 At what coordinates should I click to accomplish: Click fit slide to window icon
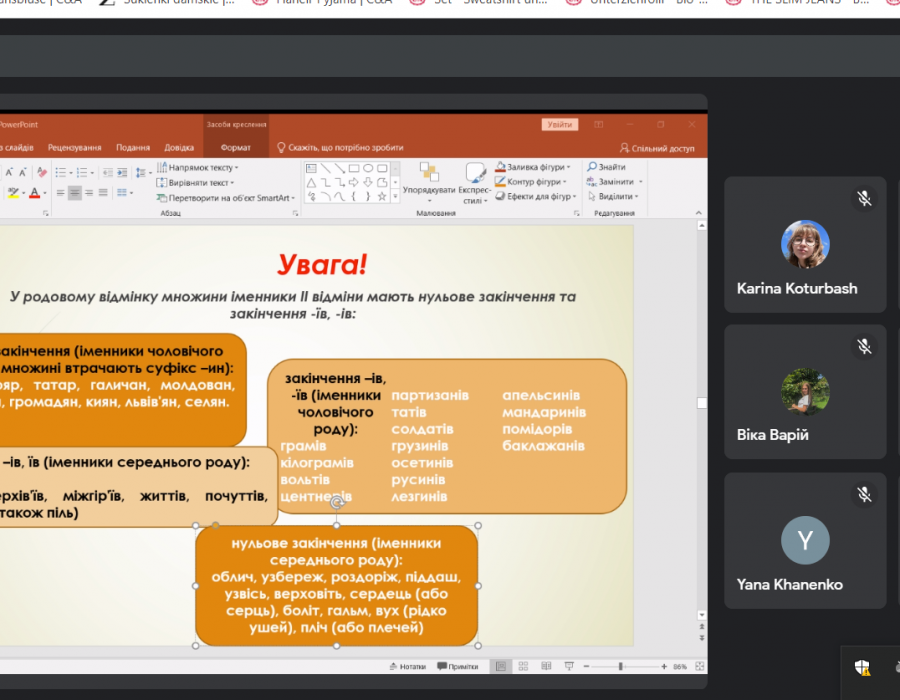(x=698, y=666)
